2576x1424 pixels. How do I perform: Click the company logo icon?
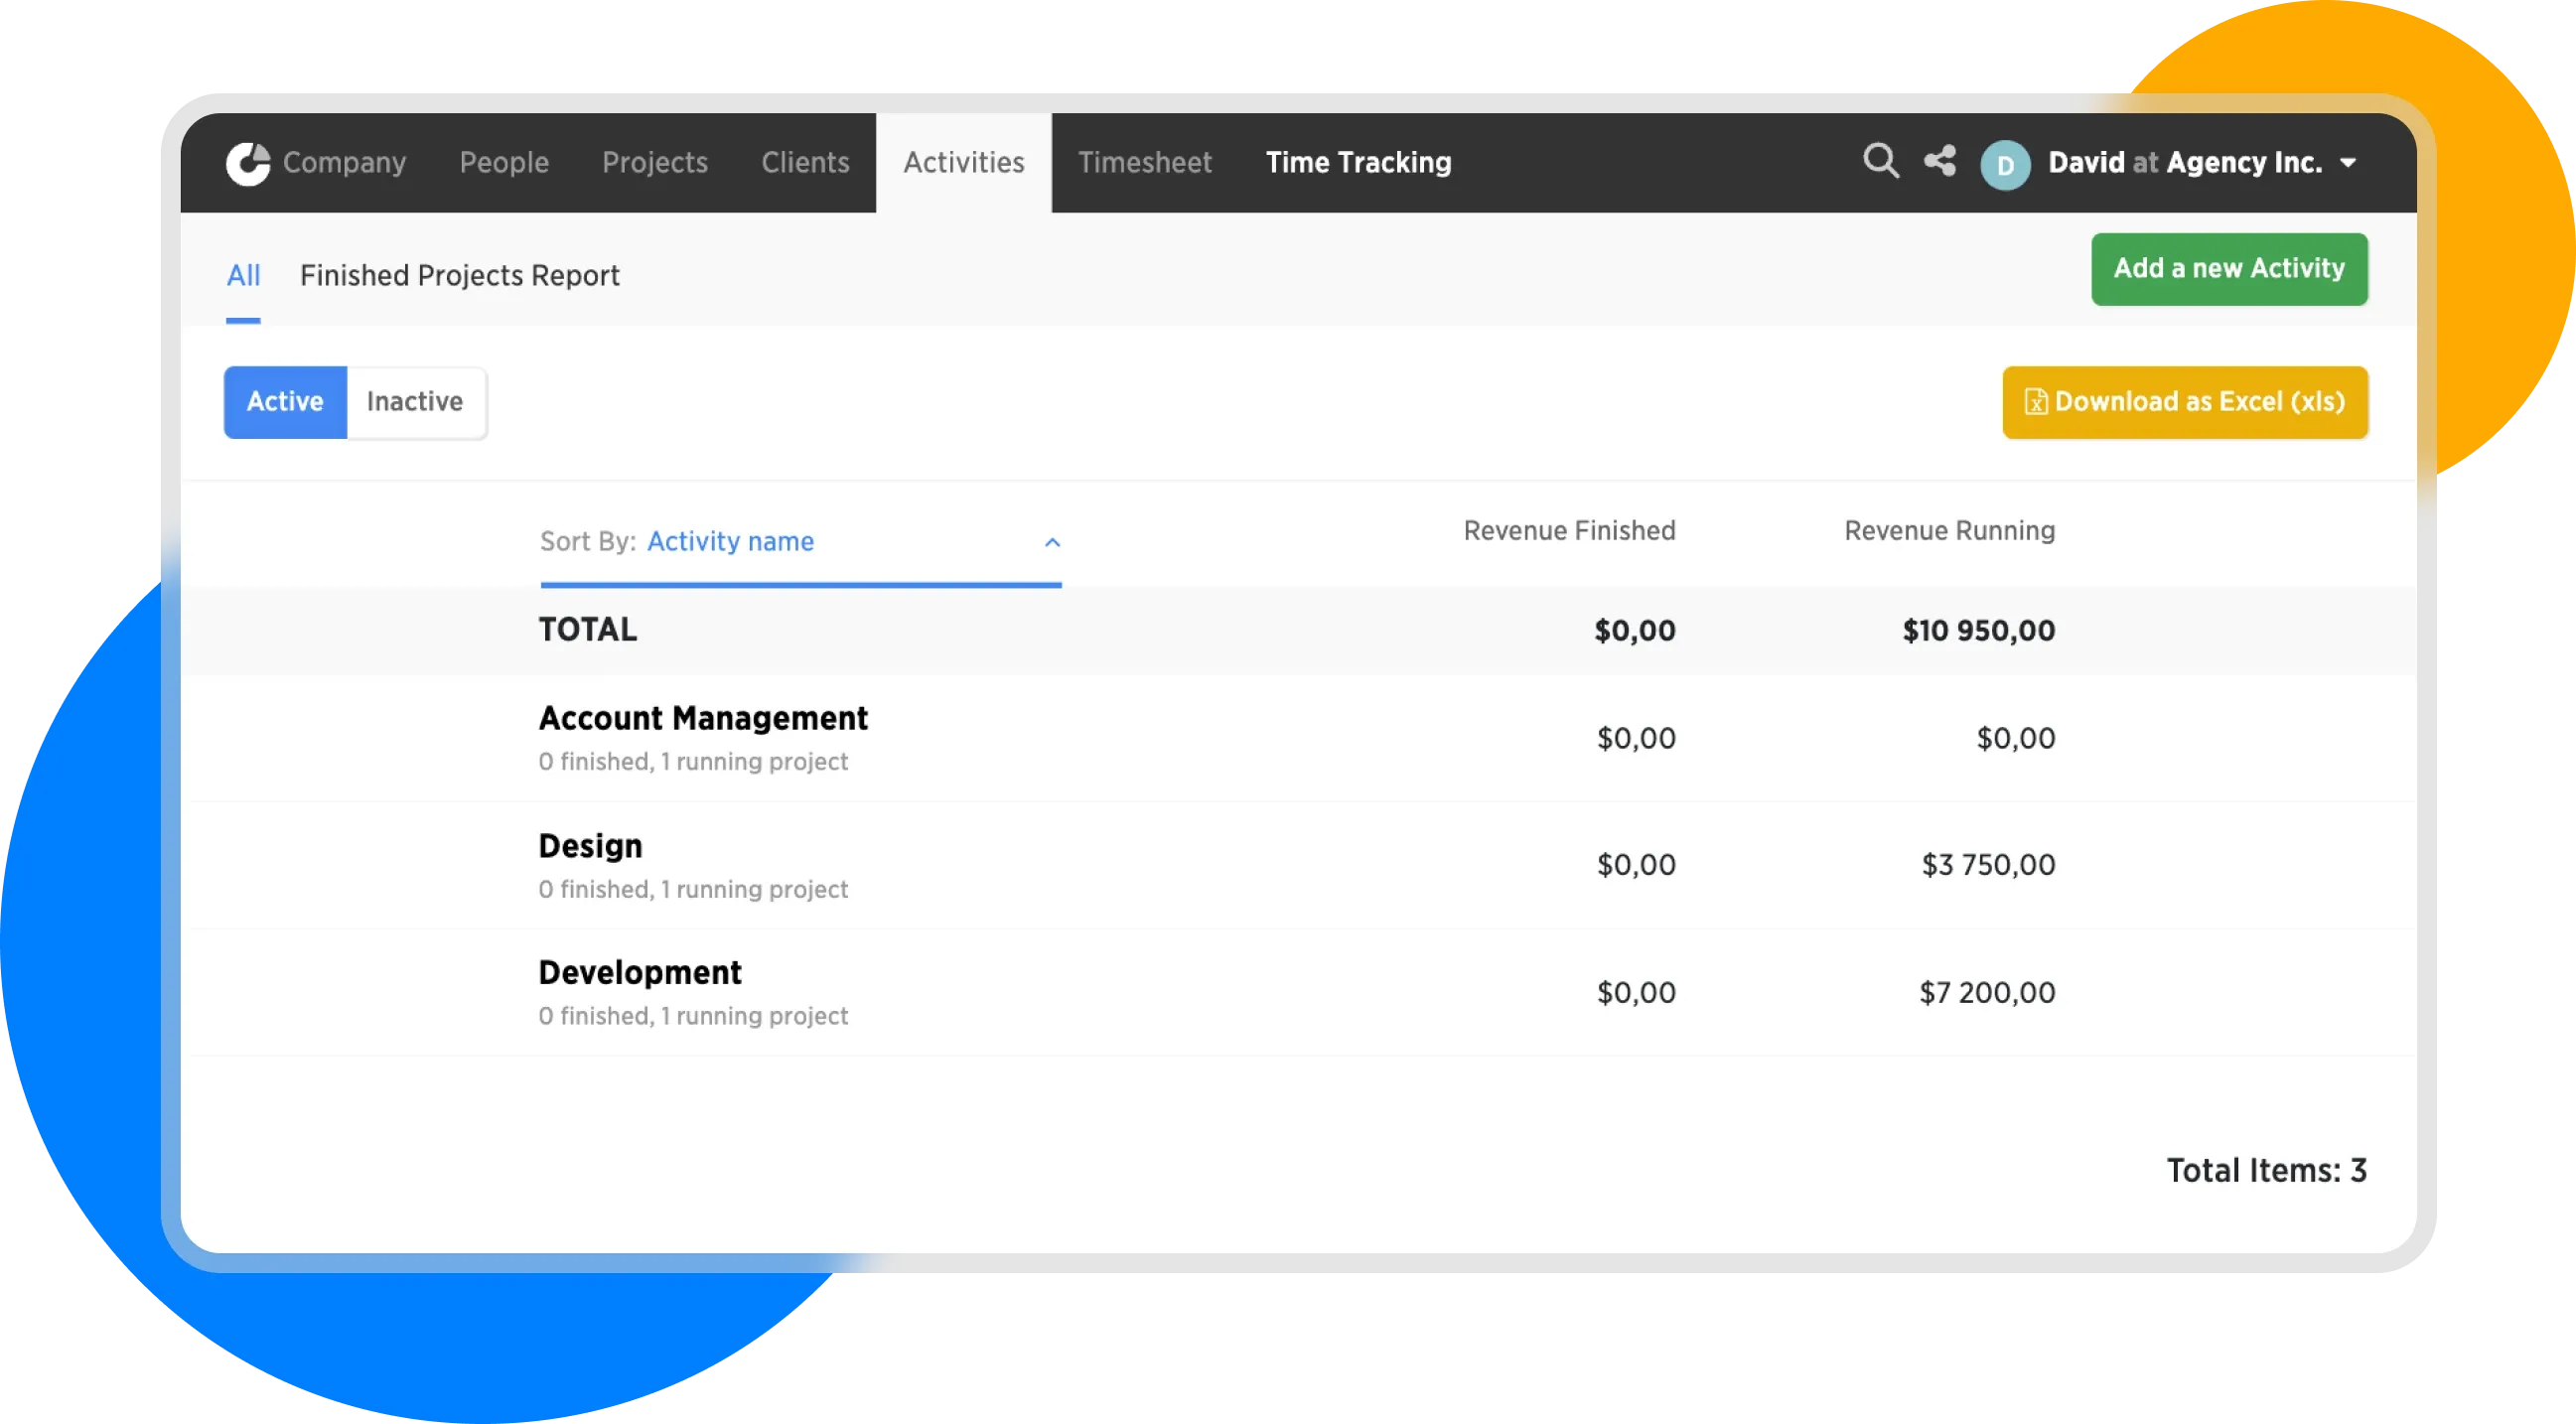248,163
